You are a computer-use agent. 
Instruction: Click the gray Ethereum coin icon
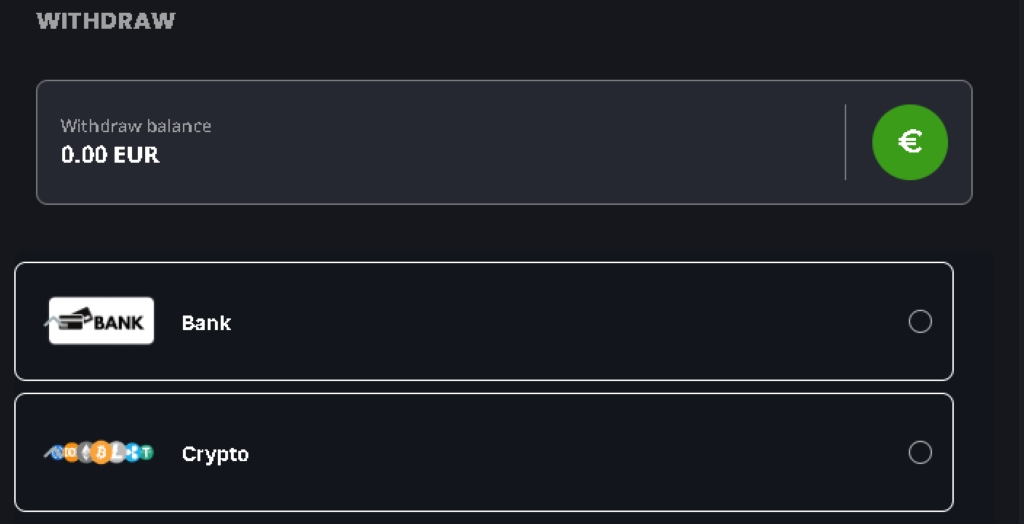point(86,454)
